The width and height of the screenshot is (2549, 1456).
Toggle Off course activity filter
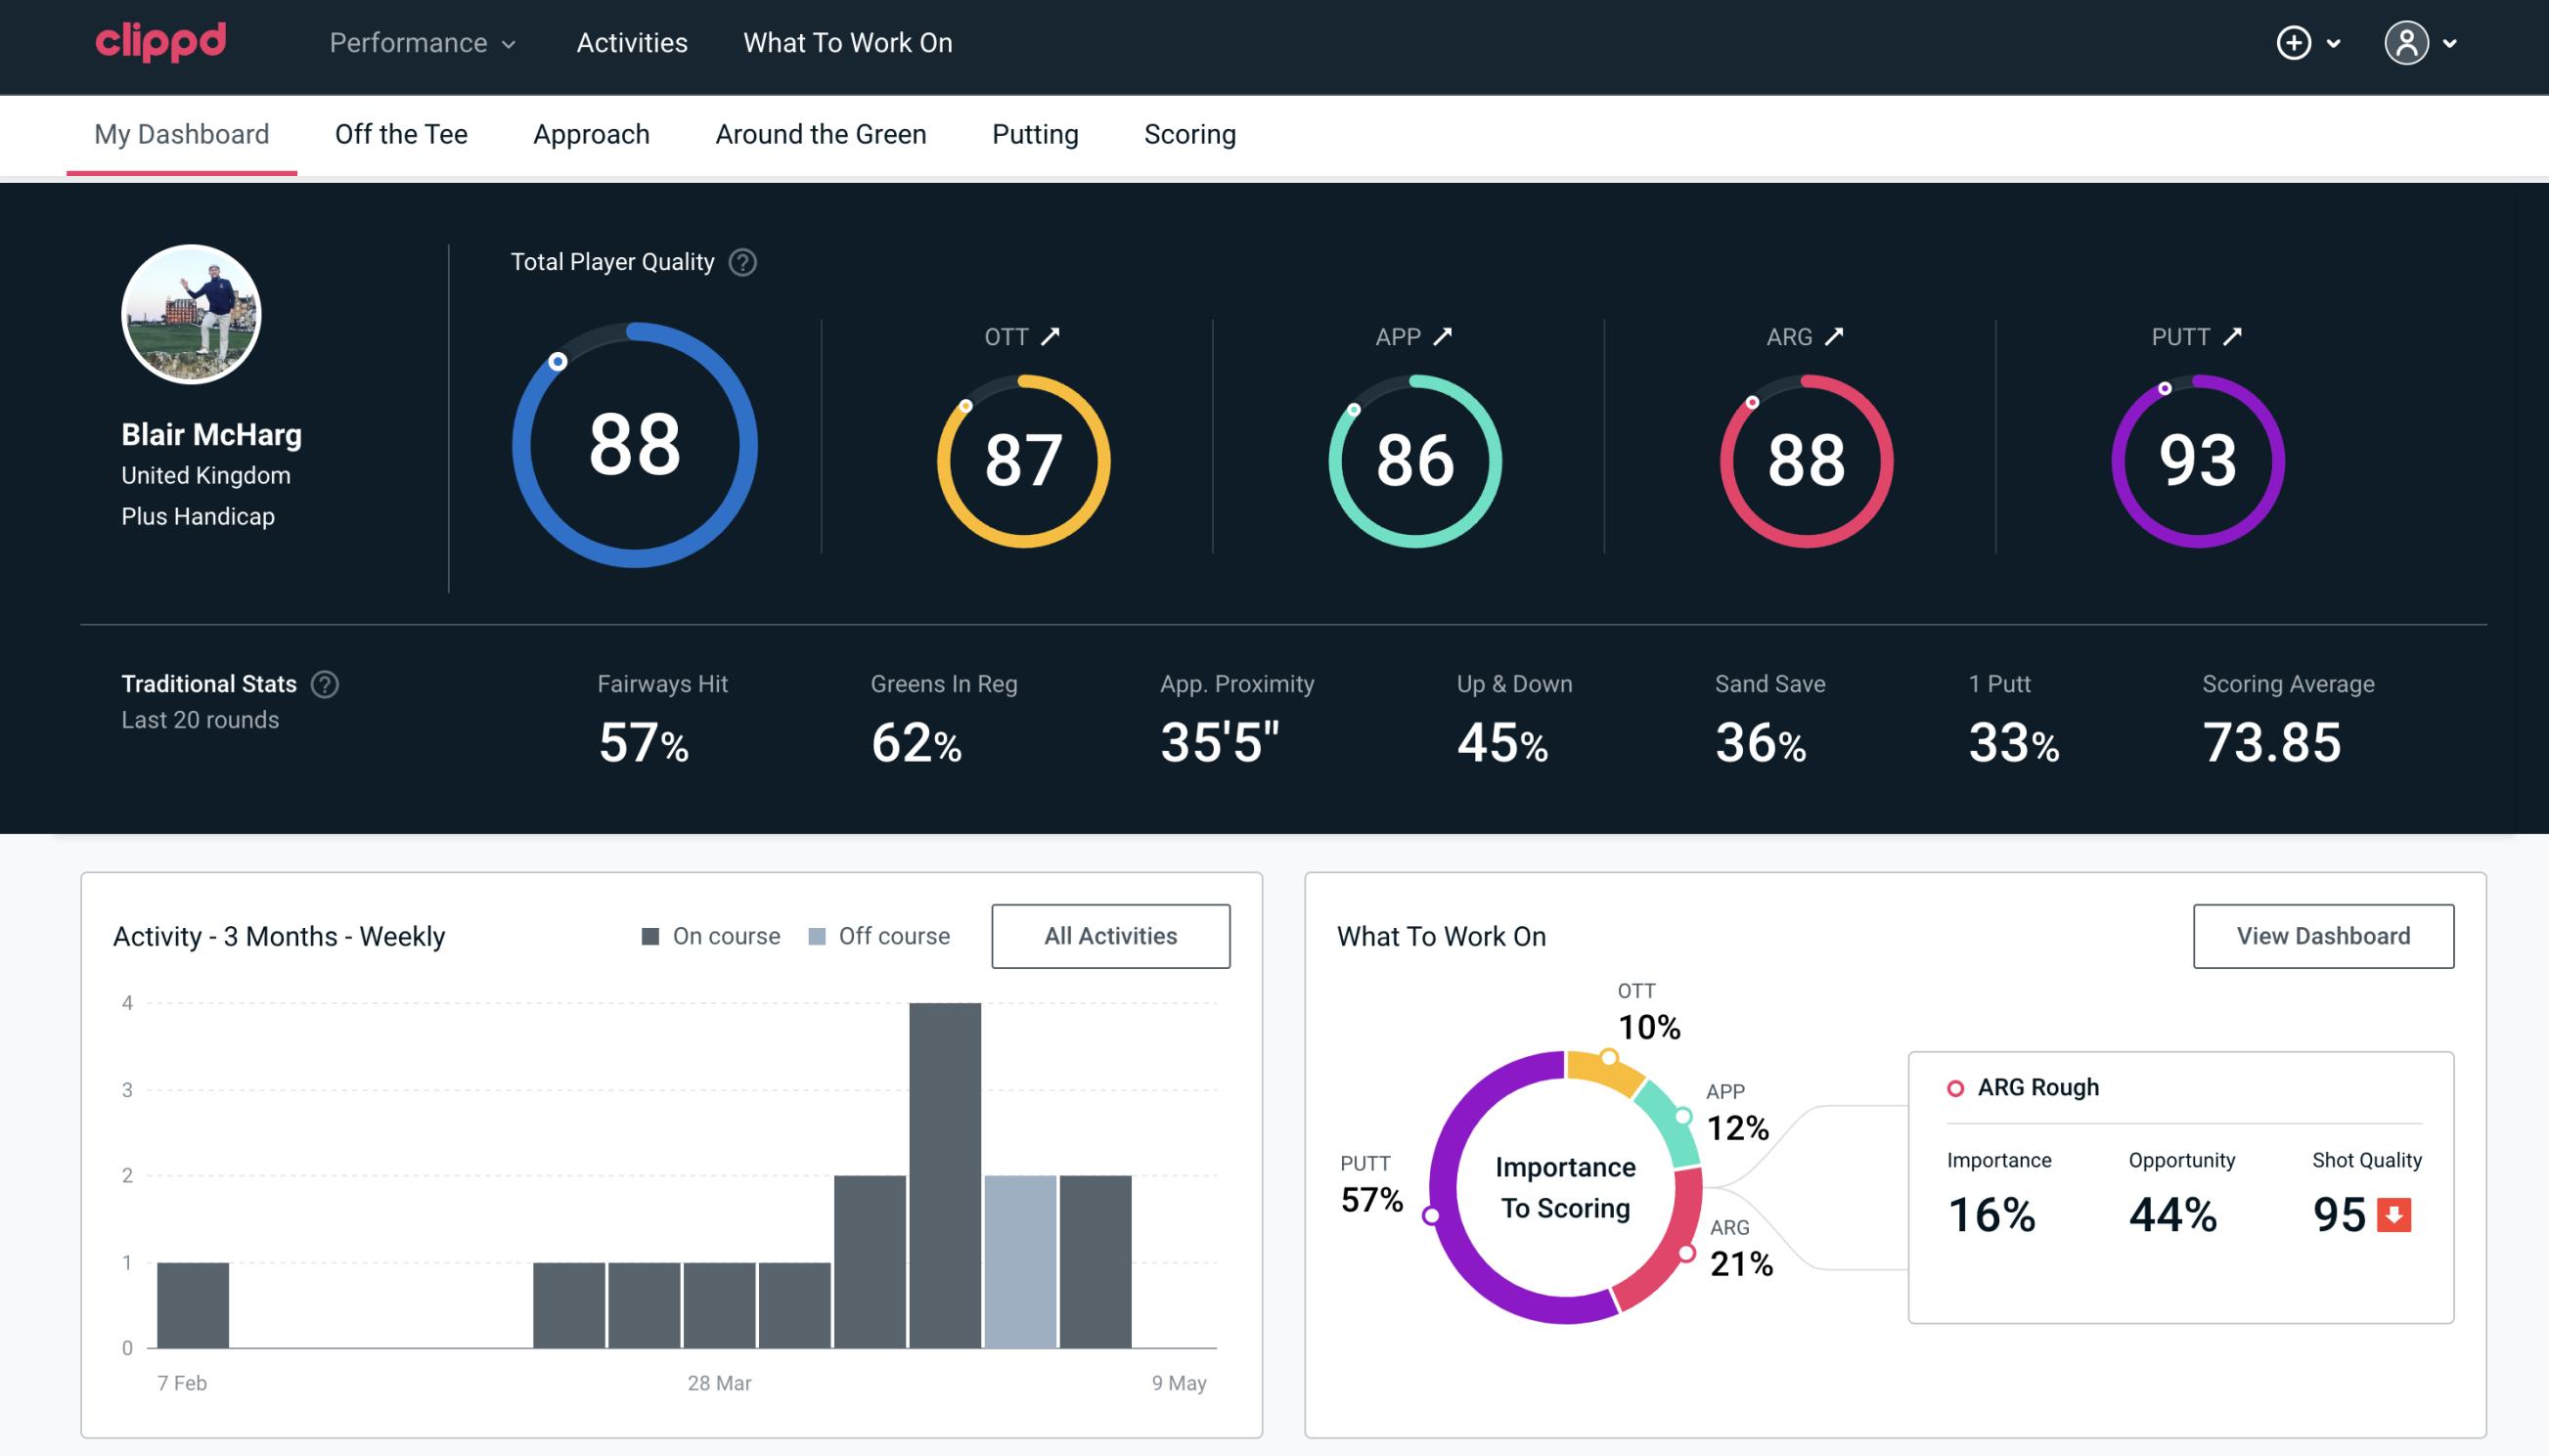point(877,935)
